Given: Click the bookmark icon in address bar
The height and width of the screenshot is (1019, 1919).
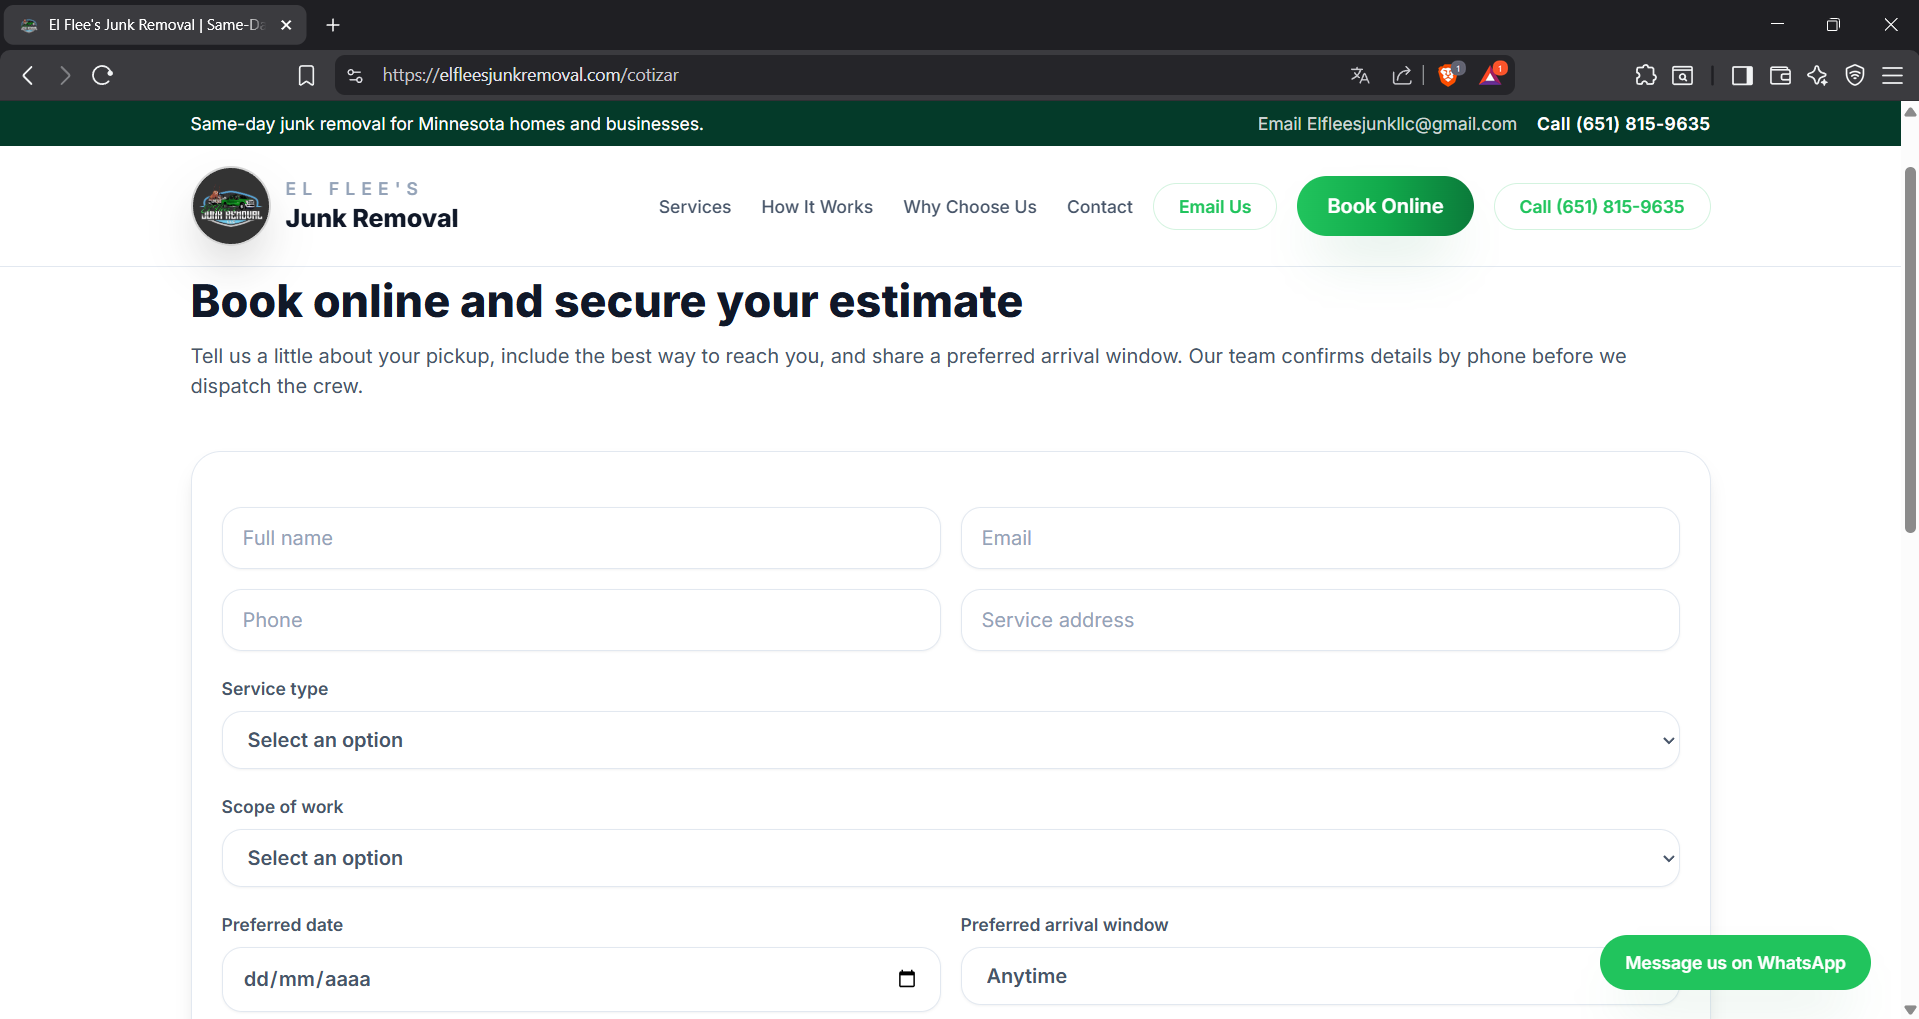Looking at the screenshot, I should pyautogui.click(x=307, y=75).
